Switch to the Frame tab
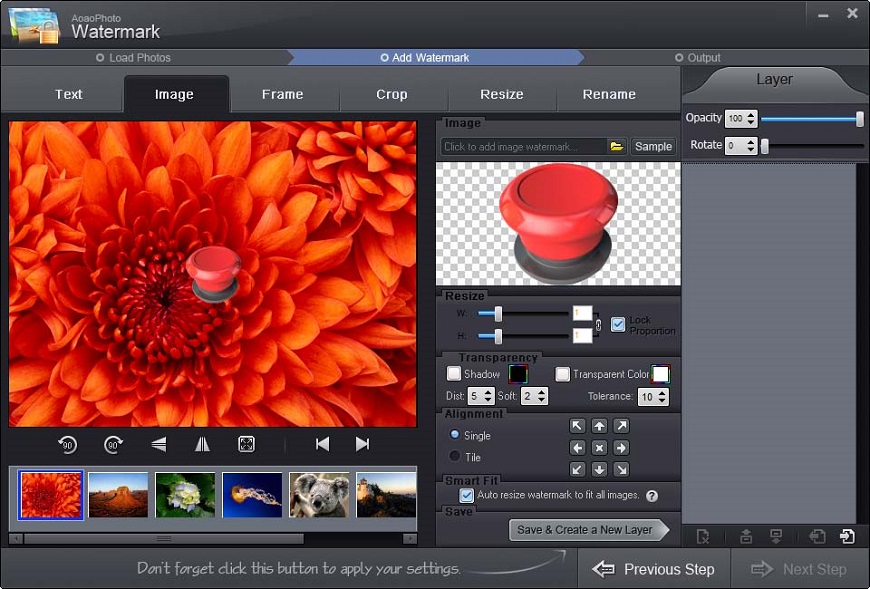 [x=282, y=94]
